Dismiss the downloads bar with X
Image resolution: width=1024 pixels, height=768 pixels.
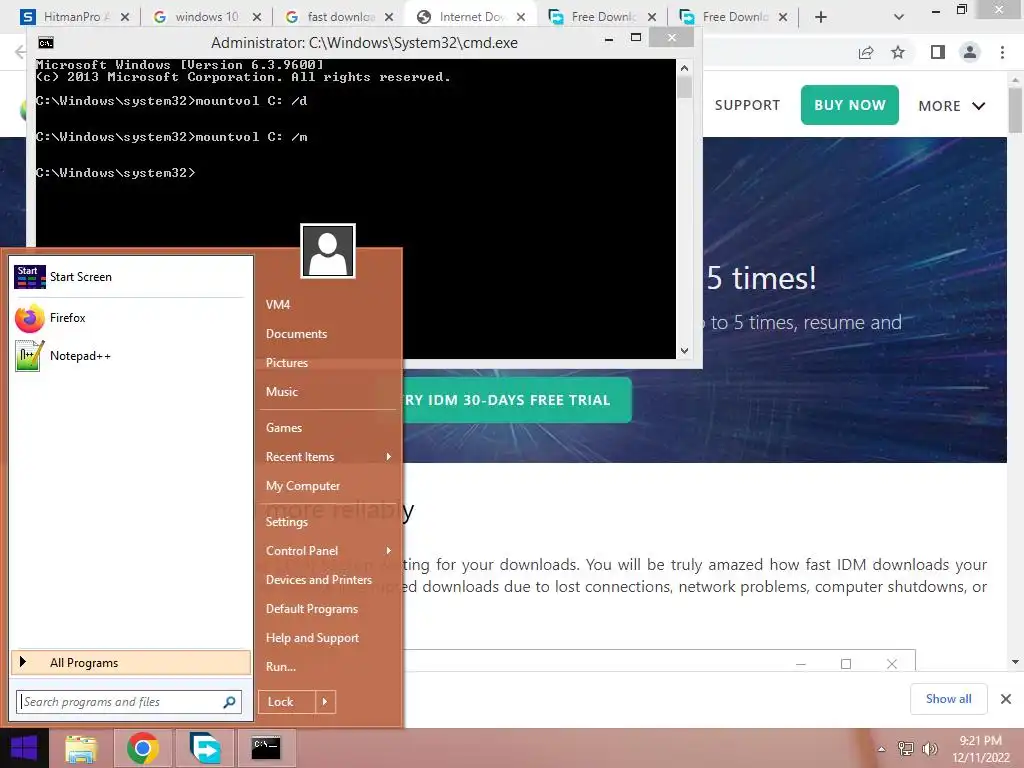(x=1006, y=699)
